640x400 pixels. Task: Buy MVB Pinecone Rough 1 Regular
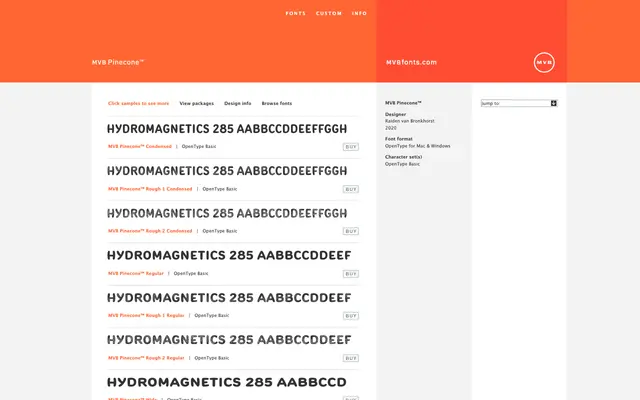(351, 316)
